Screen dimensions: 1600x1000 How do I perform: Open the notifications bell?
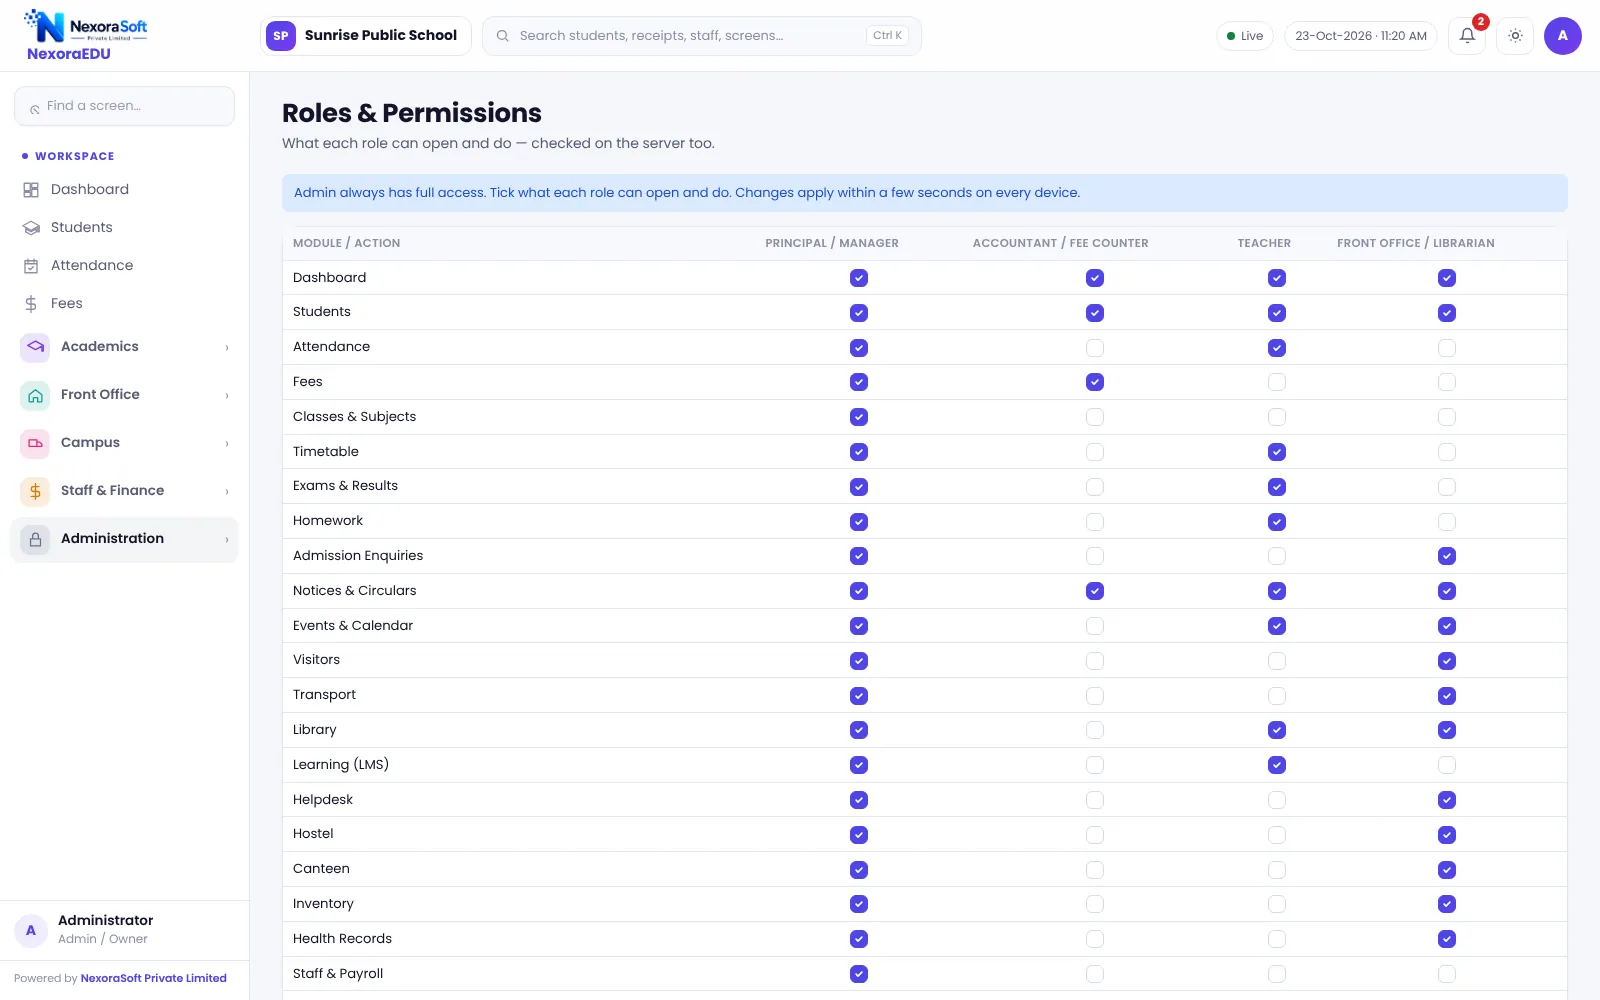click(1467, 36)
